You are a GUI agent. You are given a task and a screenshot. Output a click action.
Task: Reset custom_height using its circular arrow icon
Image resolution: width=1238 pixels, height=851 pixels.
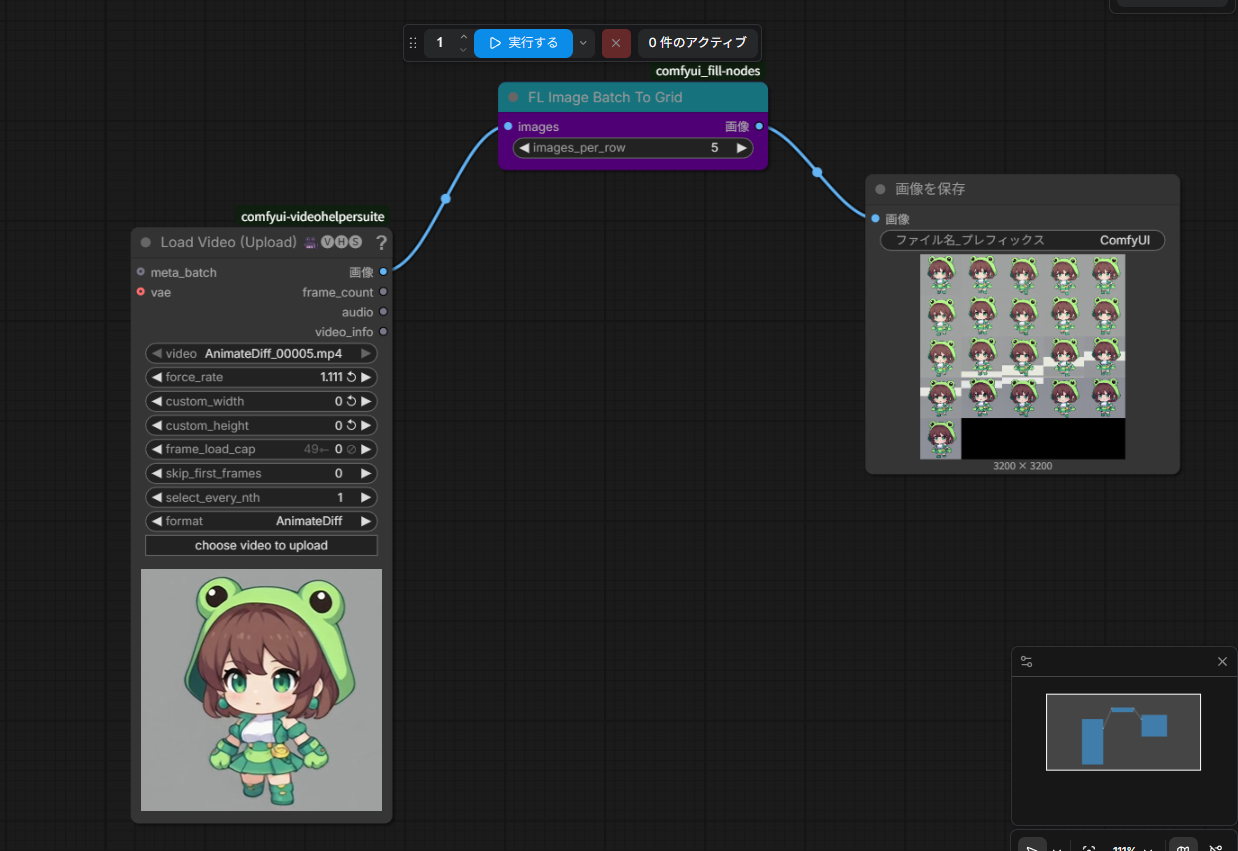(x=351, y=425)
